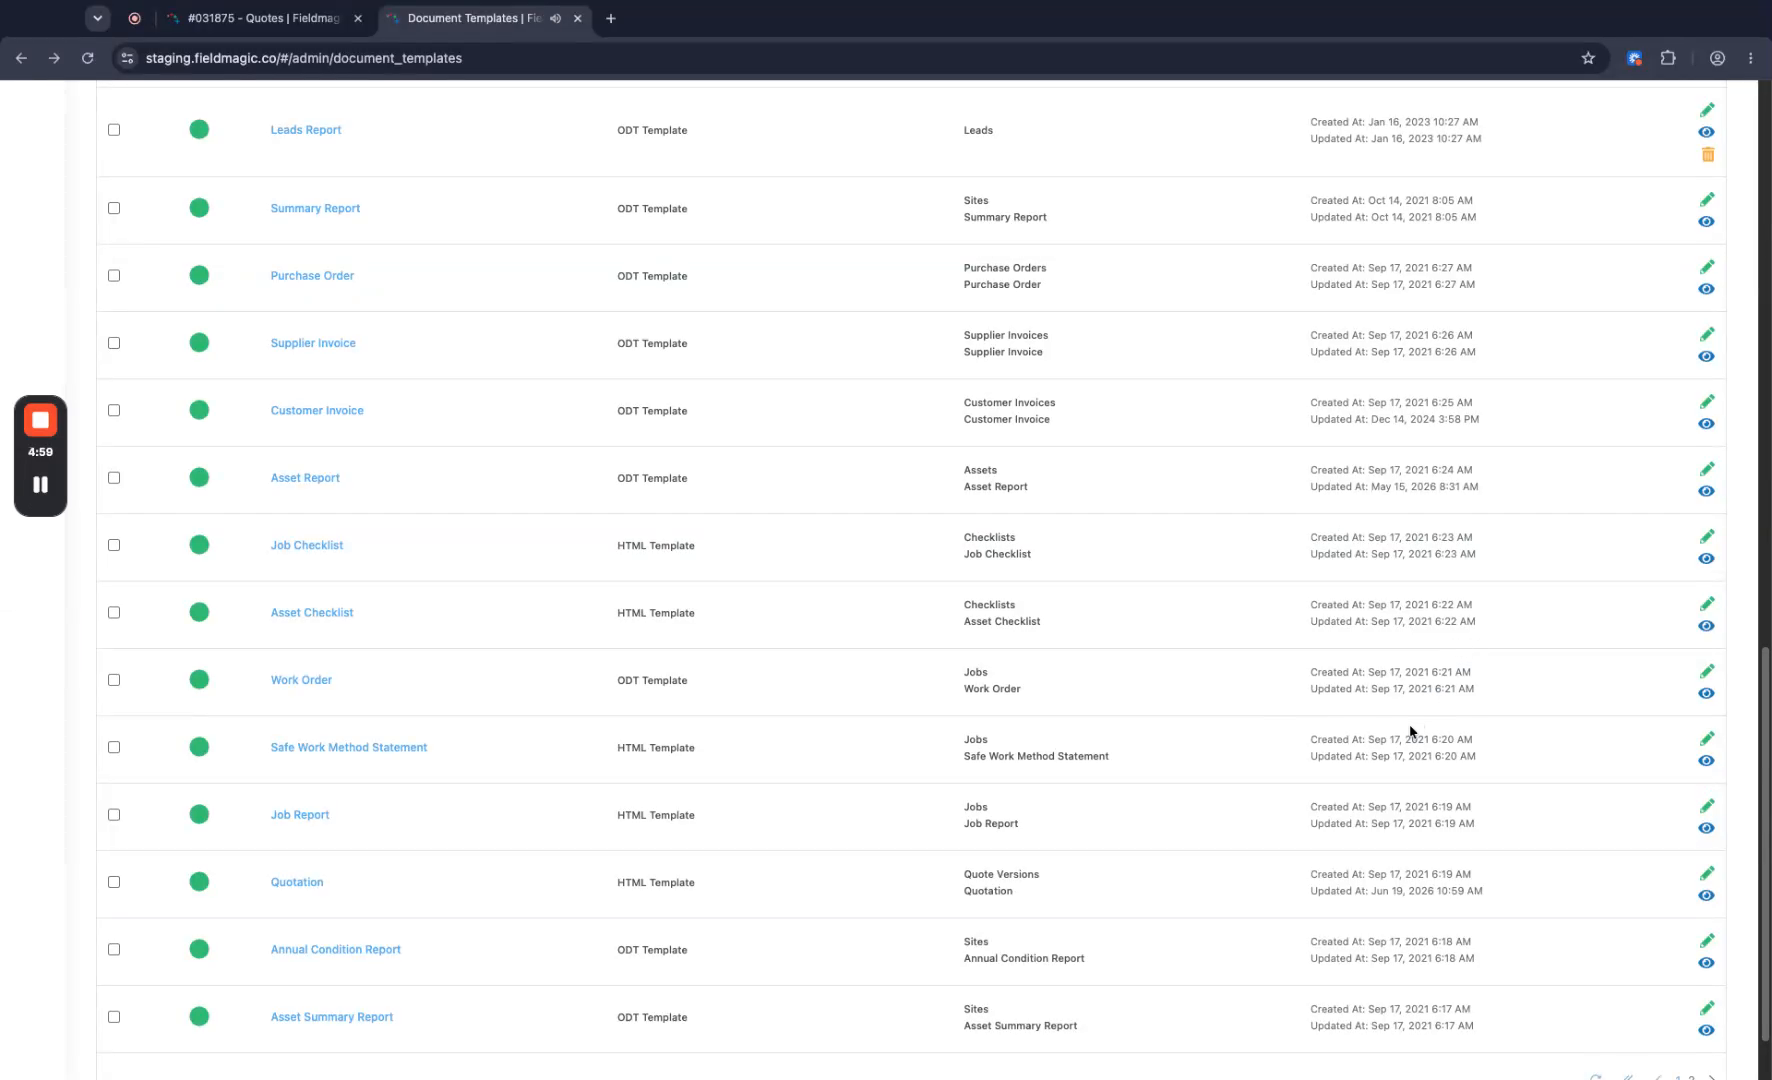Open the Customer Invoice template link
Viewport: 1772px width, 1080px height.
pyautogui.click(x=317, y=410)
